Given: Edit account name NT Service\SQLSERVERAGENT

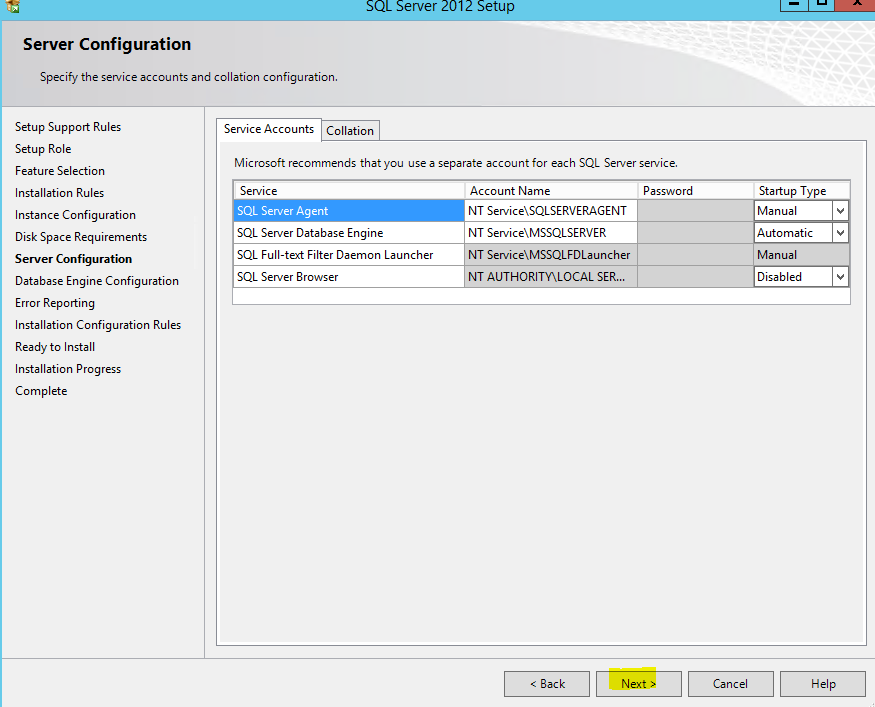Looking at the screenshot, I should click(551, 211).
